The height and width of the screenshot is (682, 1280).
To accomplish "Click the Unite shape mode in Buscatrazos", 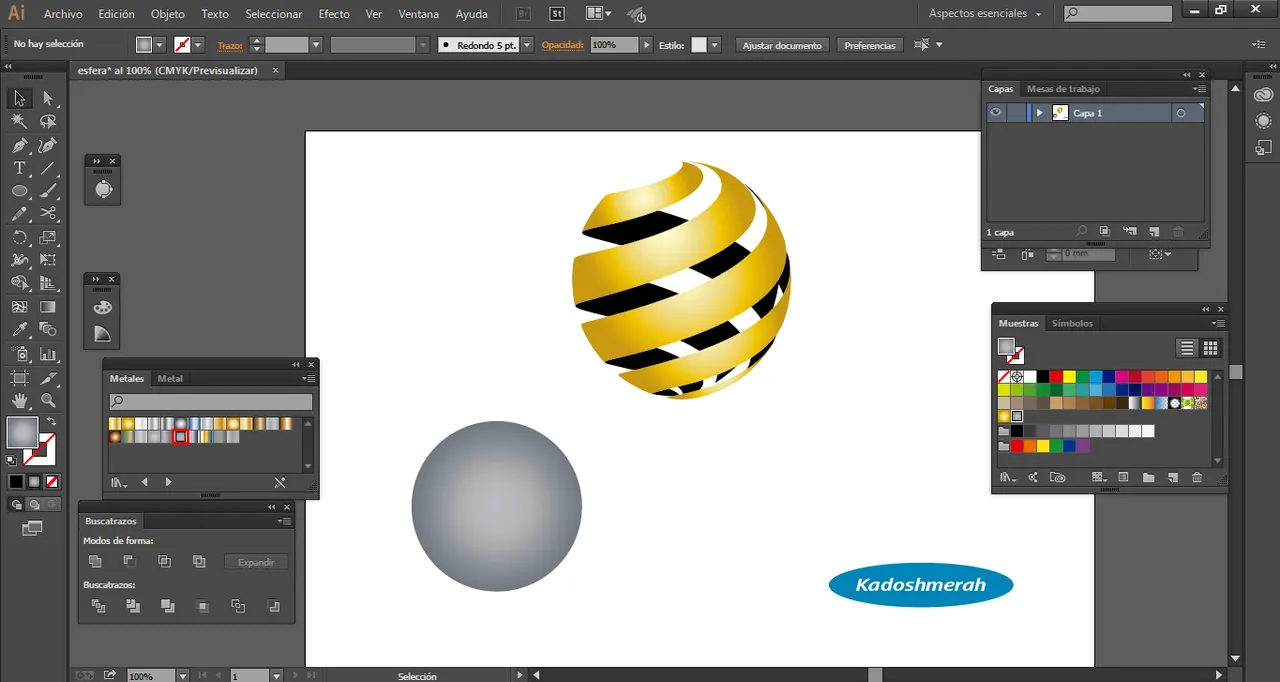I will click(96, 562).
